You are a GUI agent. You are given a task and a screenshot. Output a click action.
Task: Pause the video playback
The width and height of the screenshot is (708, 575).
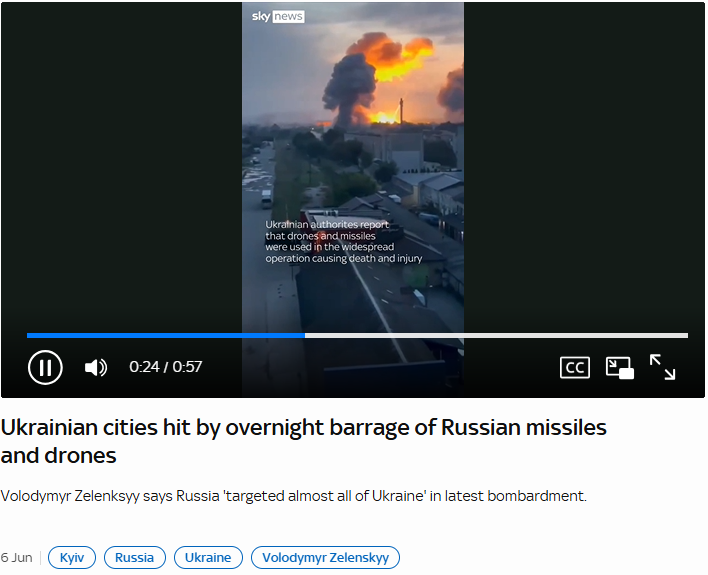pos(45,367)
